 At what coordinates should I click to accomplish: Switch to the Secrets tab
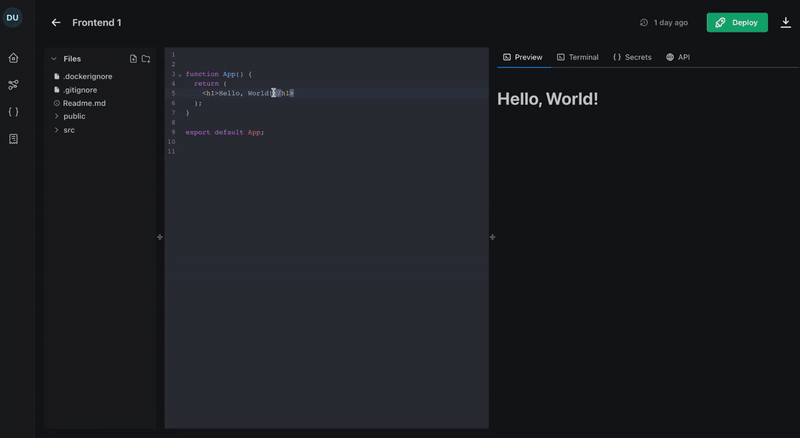[x=632, y=57]
